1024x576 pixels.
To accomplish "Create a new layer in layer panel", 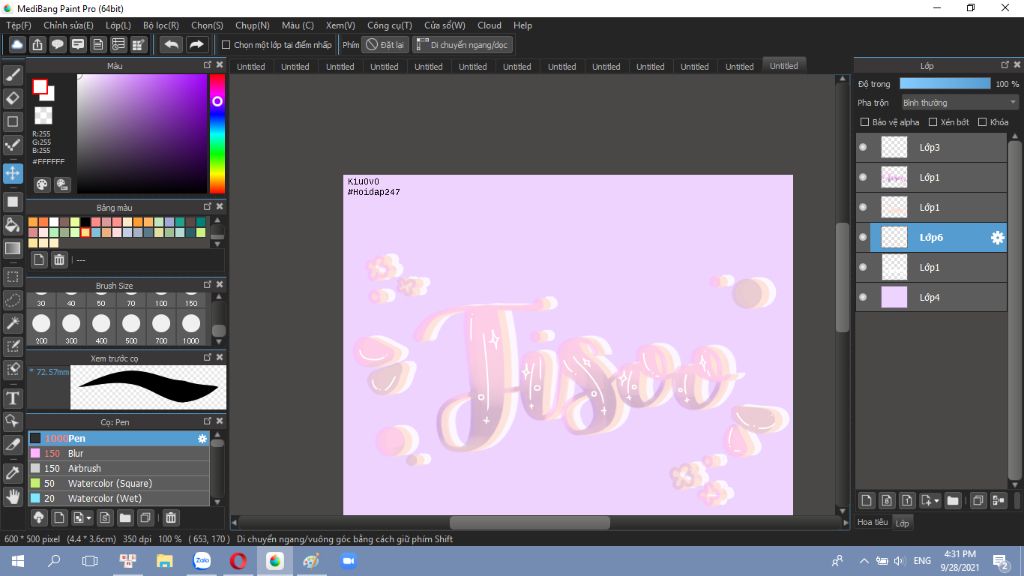I will 866,501.
